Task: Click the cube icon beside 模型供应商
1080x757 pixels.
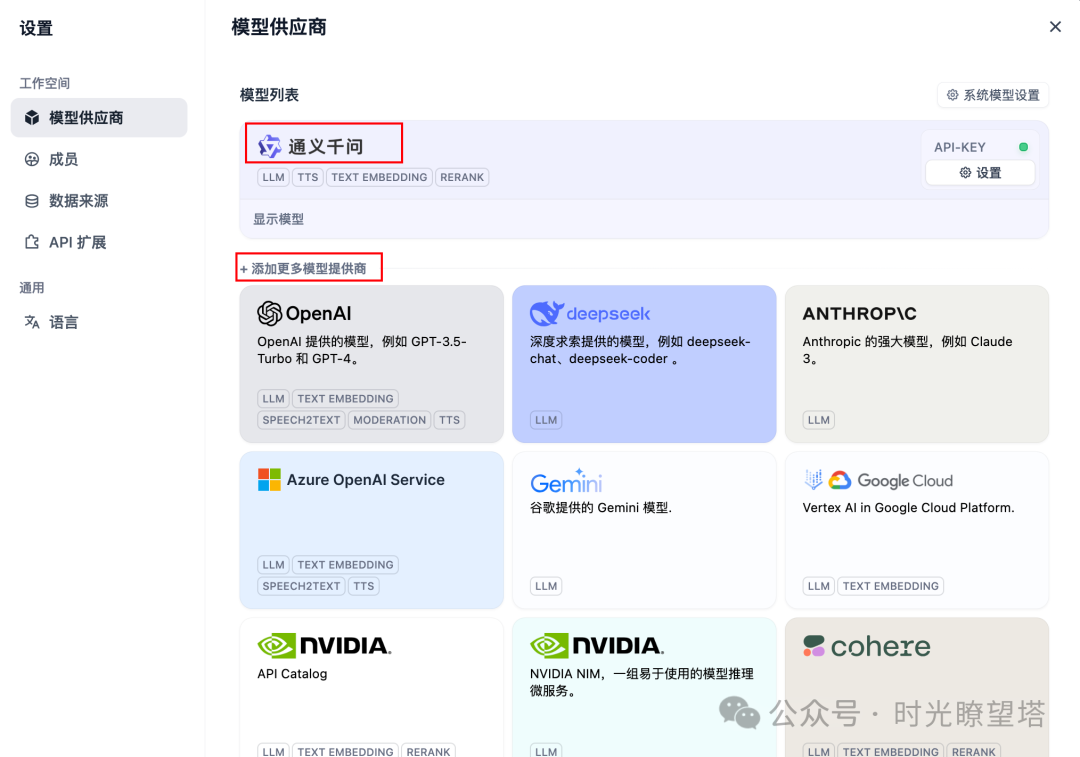Action: coord(32,118)
